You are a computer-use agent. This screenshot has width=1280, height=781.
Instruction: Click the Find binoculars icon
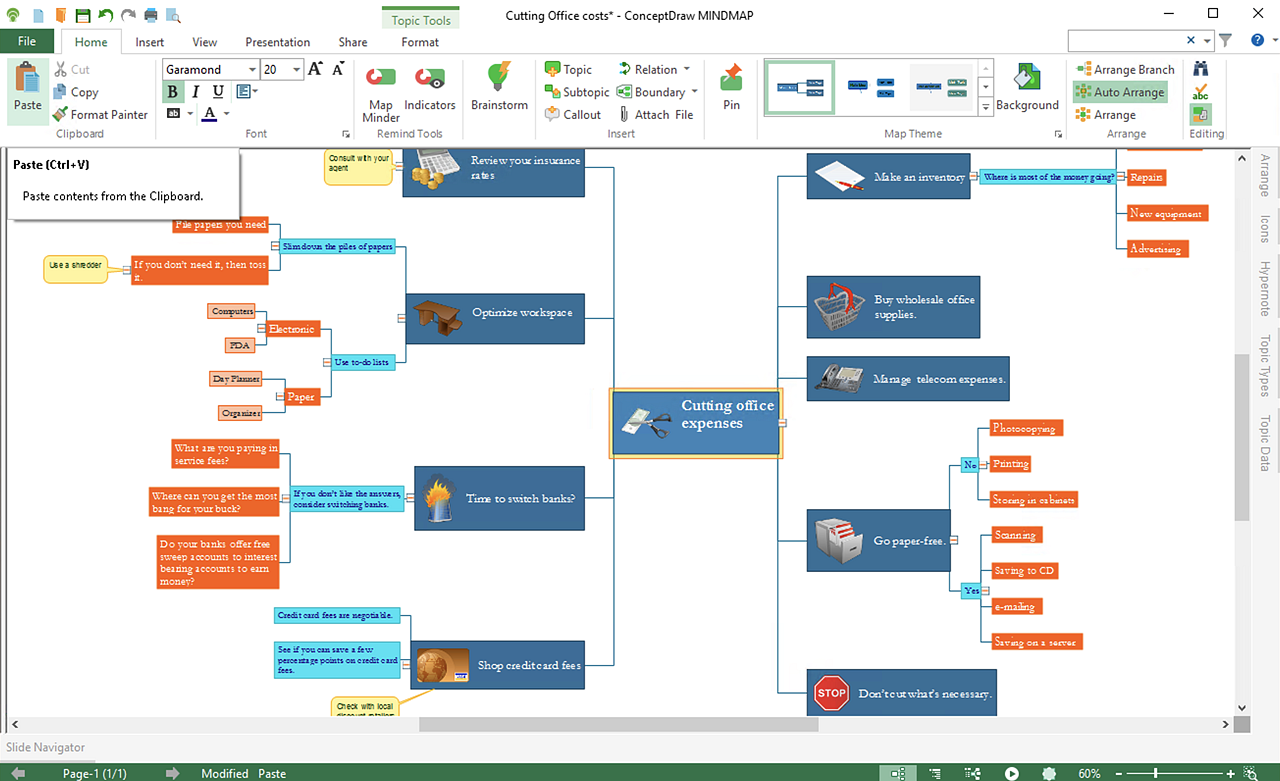[x=1200, y=69]
